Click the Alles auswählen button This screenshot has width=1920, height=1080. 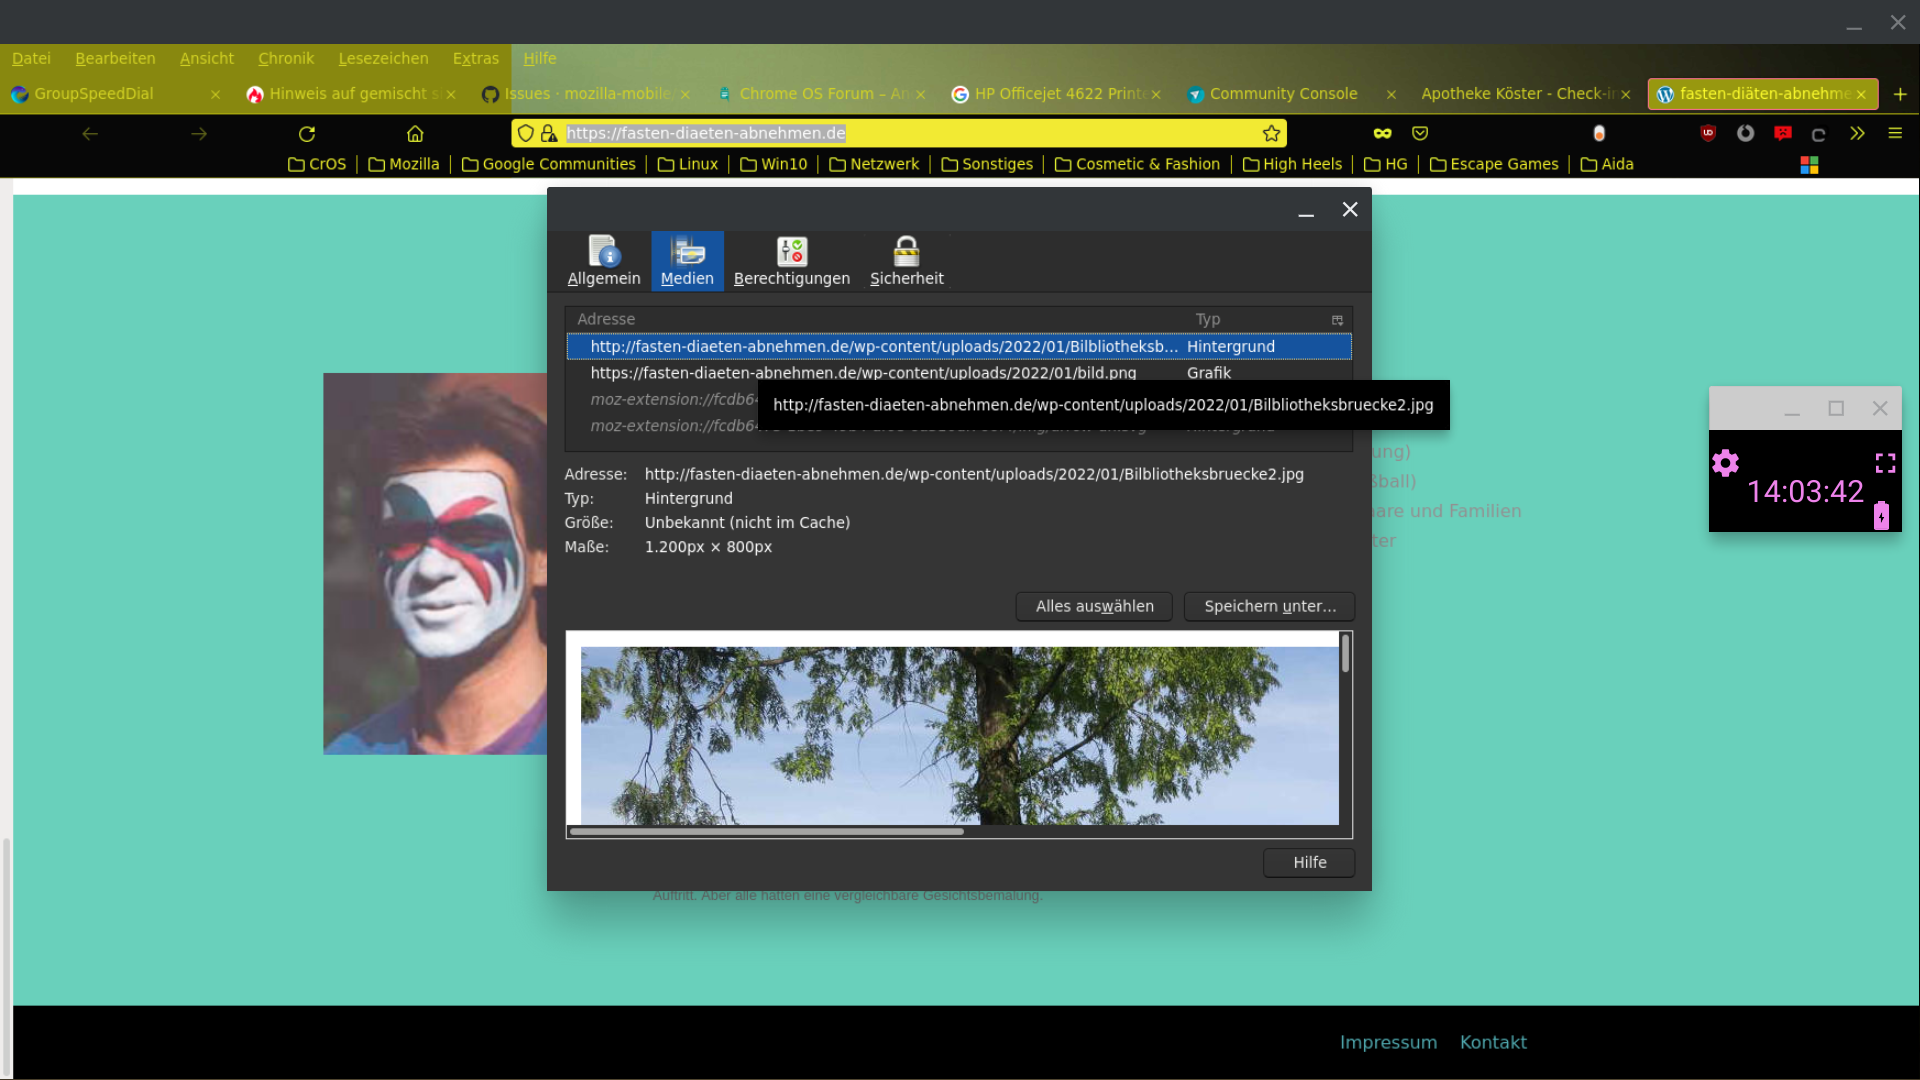[1094, 606]
